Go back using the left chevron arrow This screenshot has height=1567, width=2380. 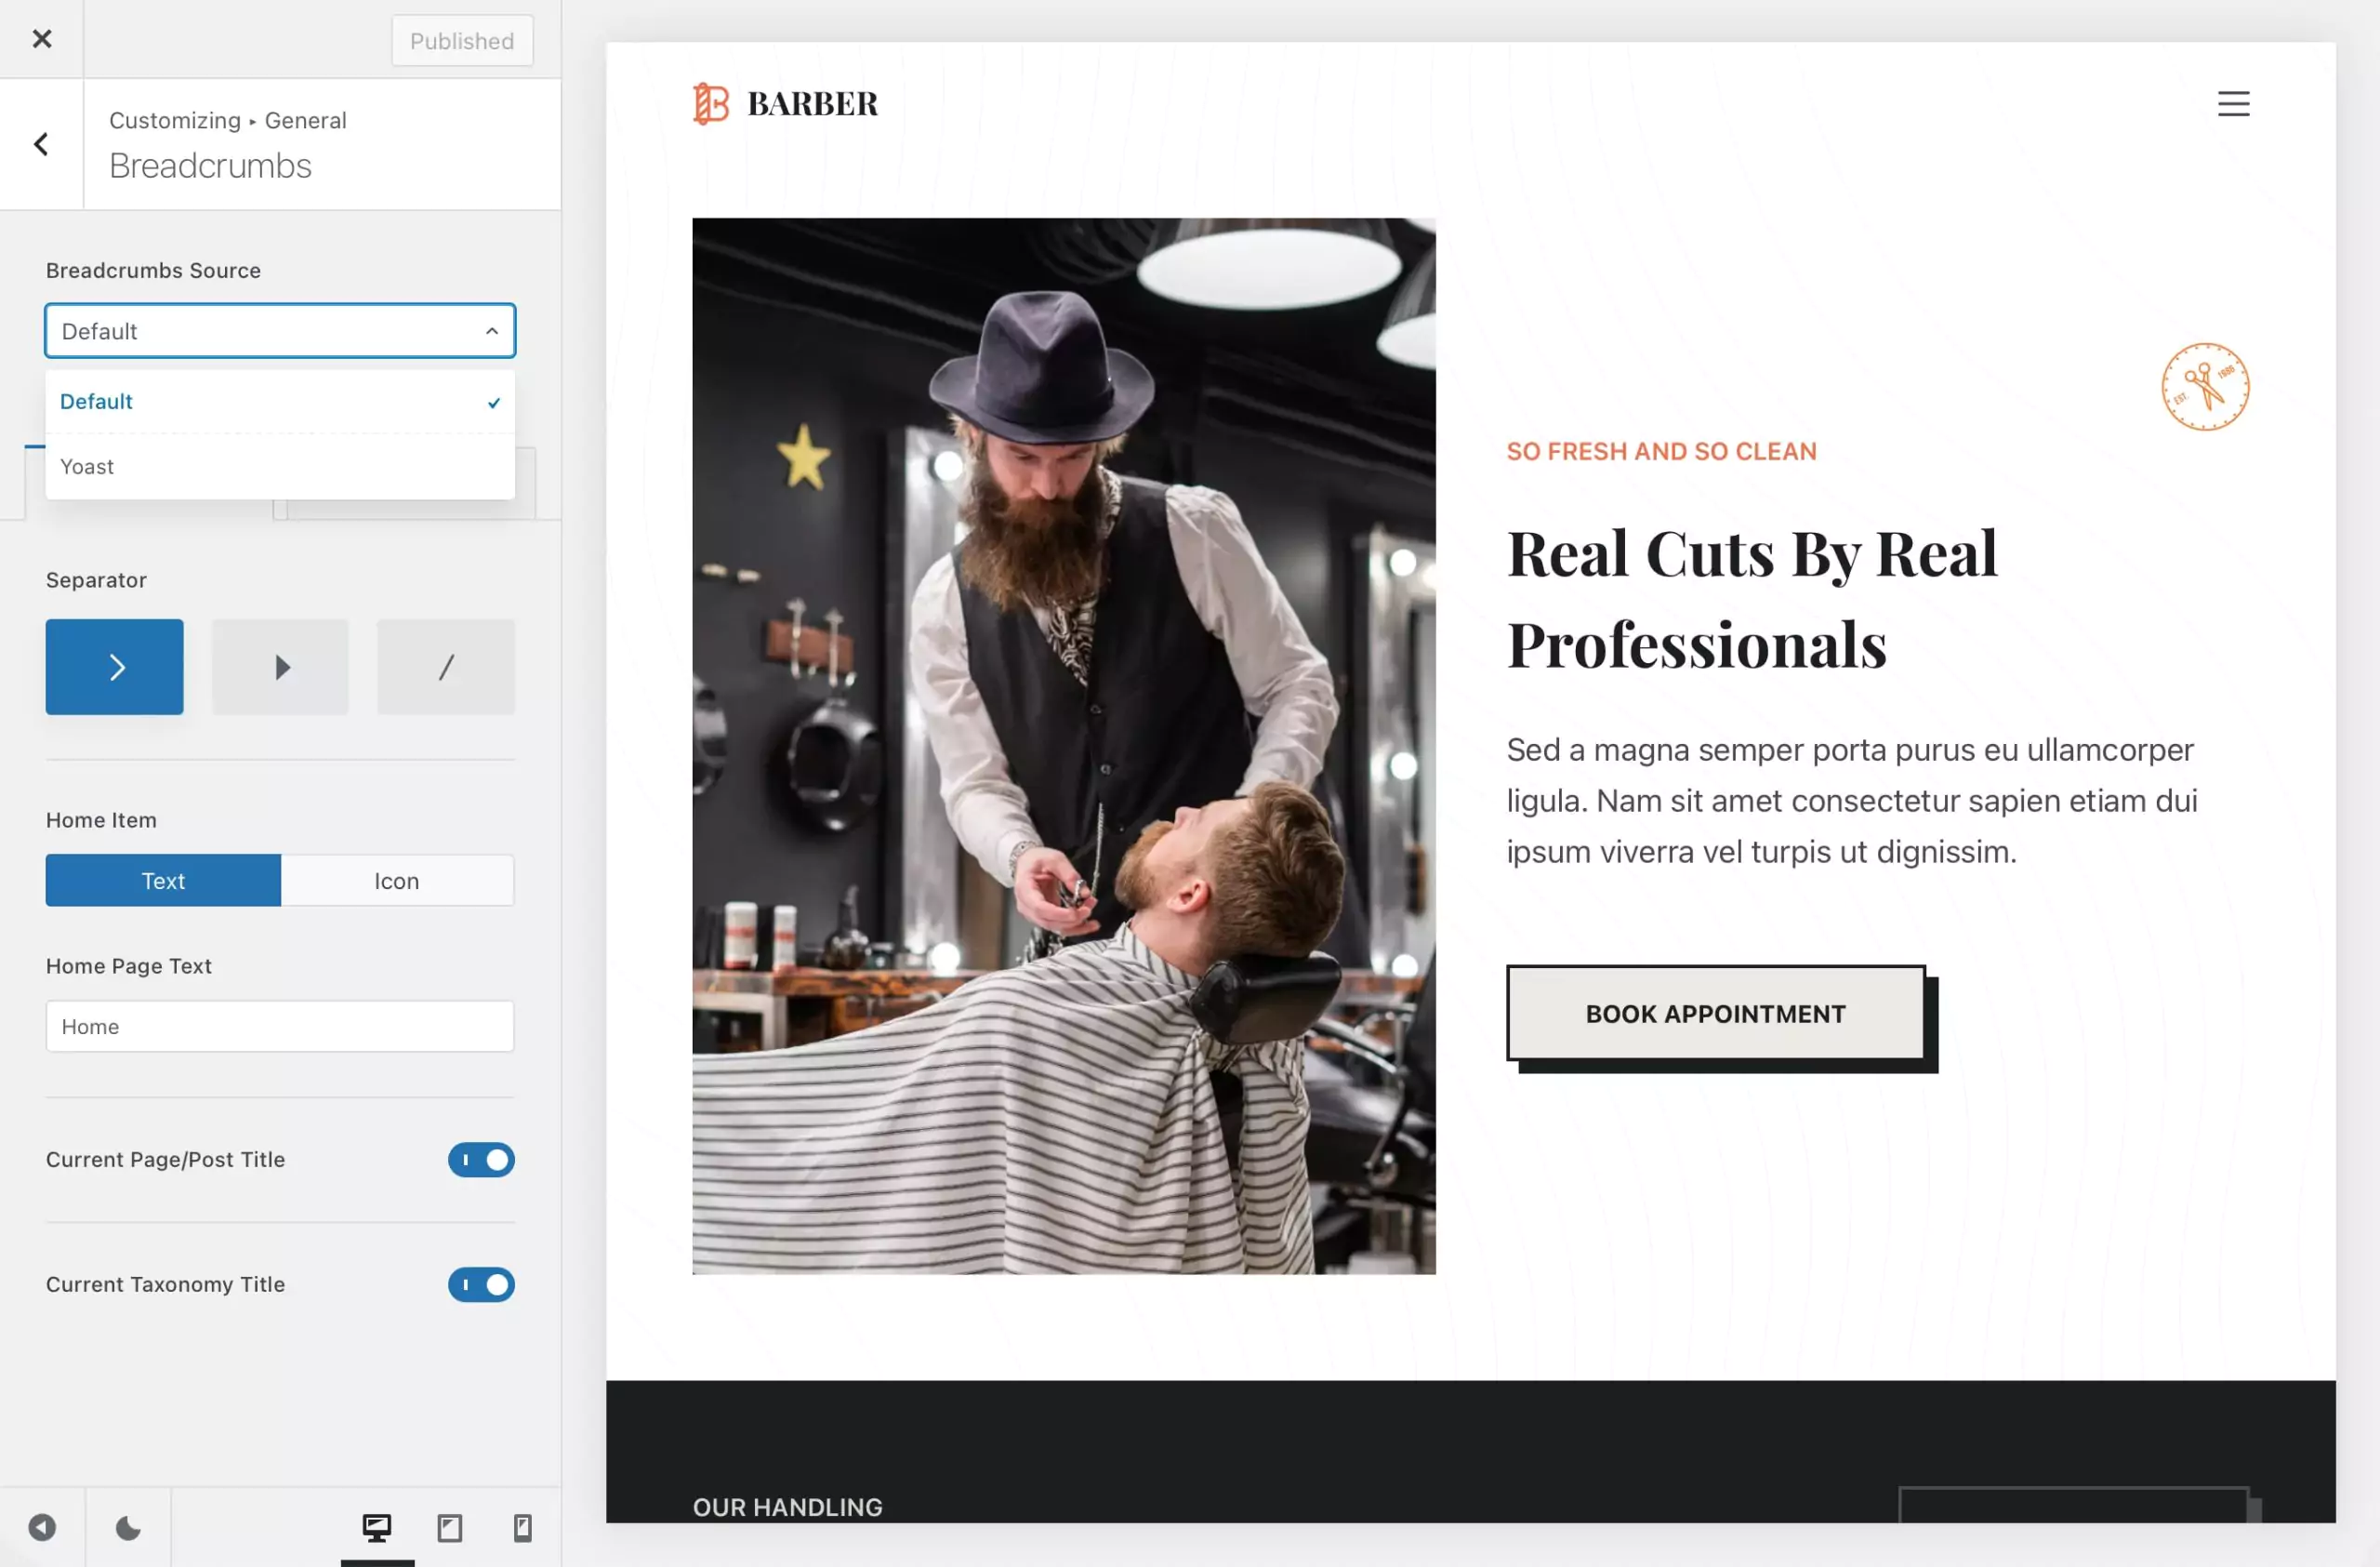(x=41, y=145)
